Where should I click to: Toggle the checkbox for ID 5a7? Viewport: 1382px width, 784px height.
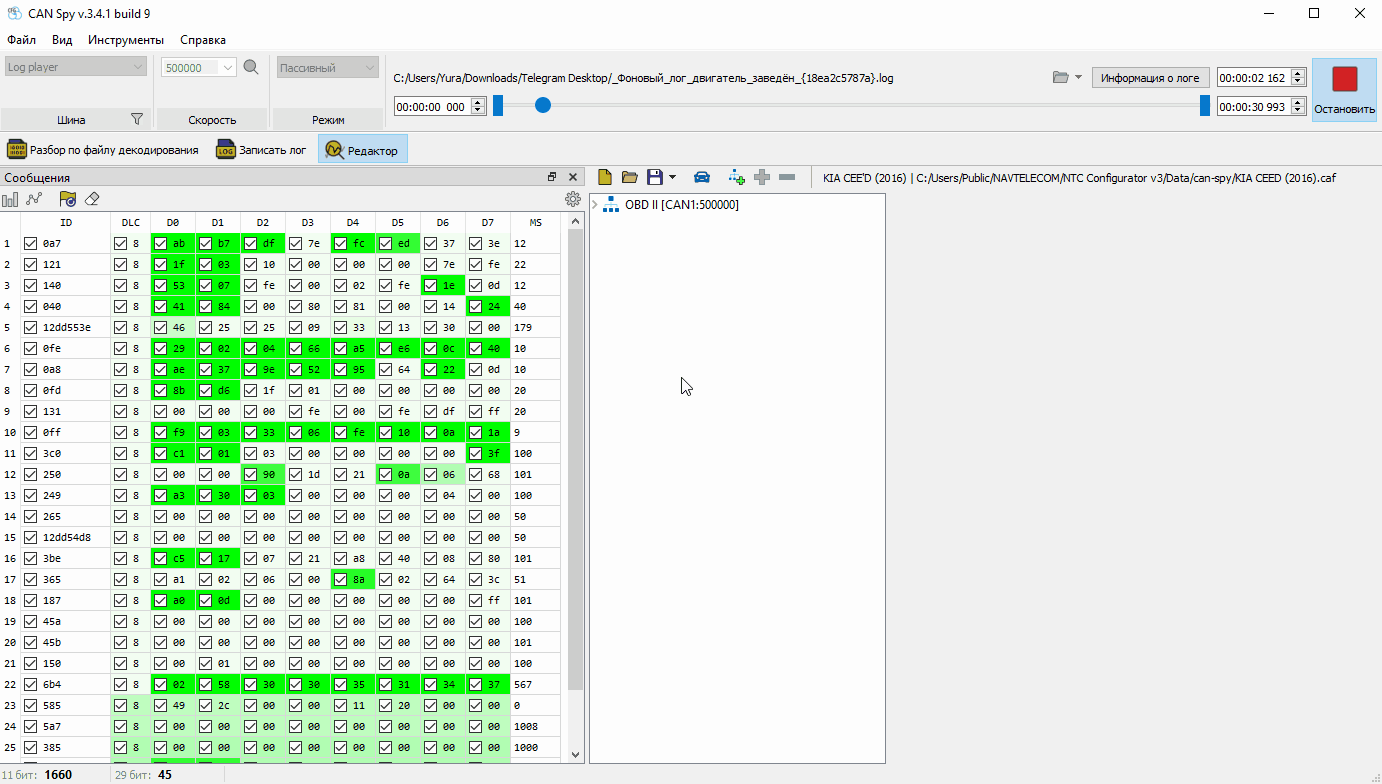(x=31, y=726)
